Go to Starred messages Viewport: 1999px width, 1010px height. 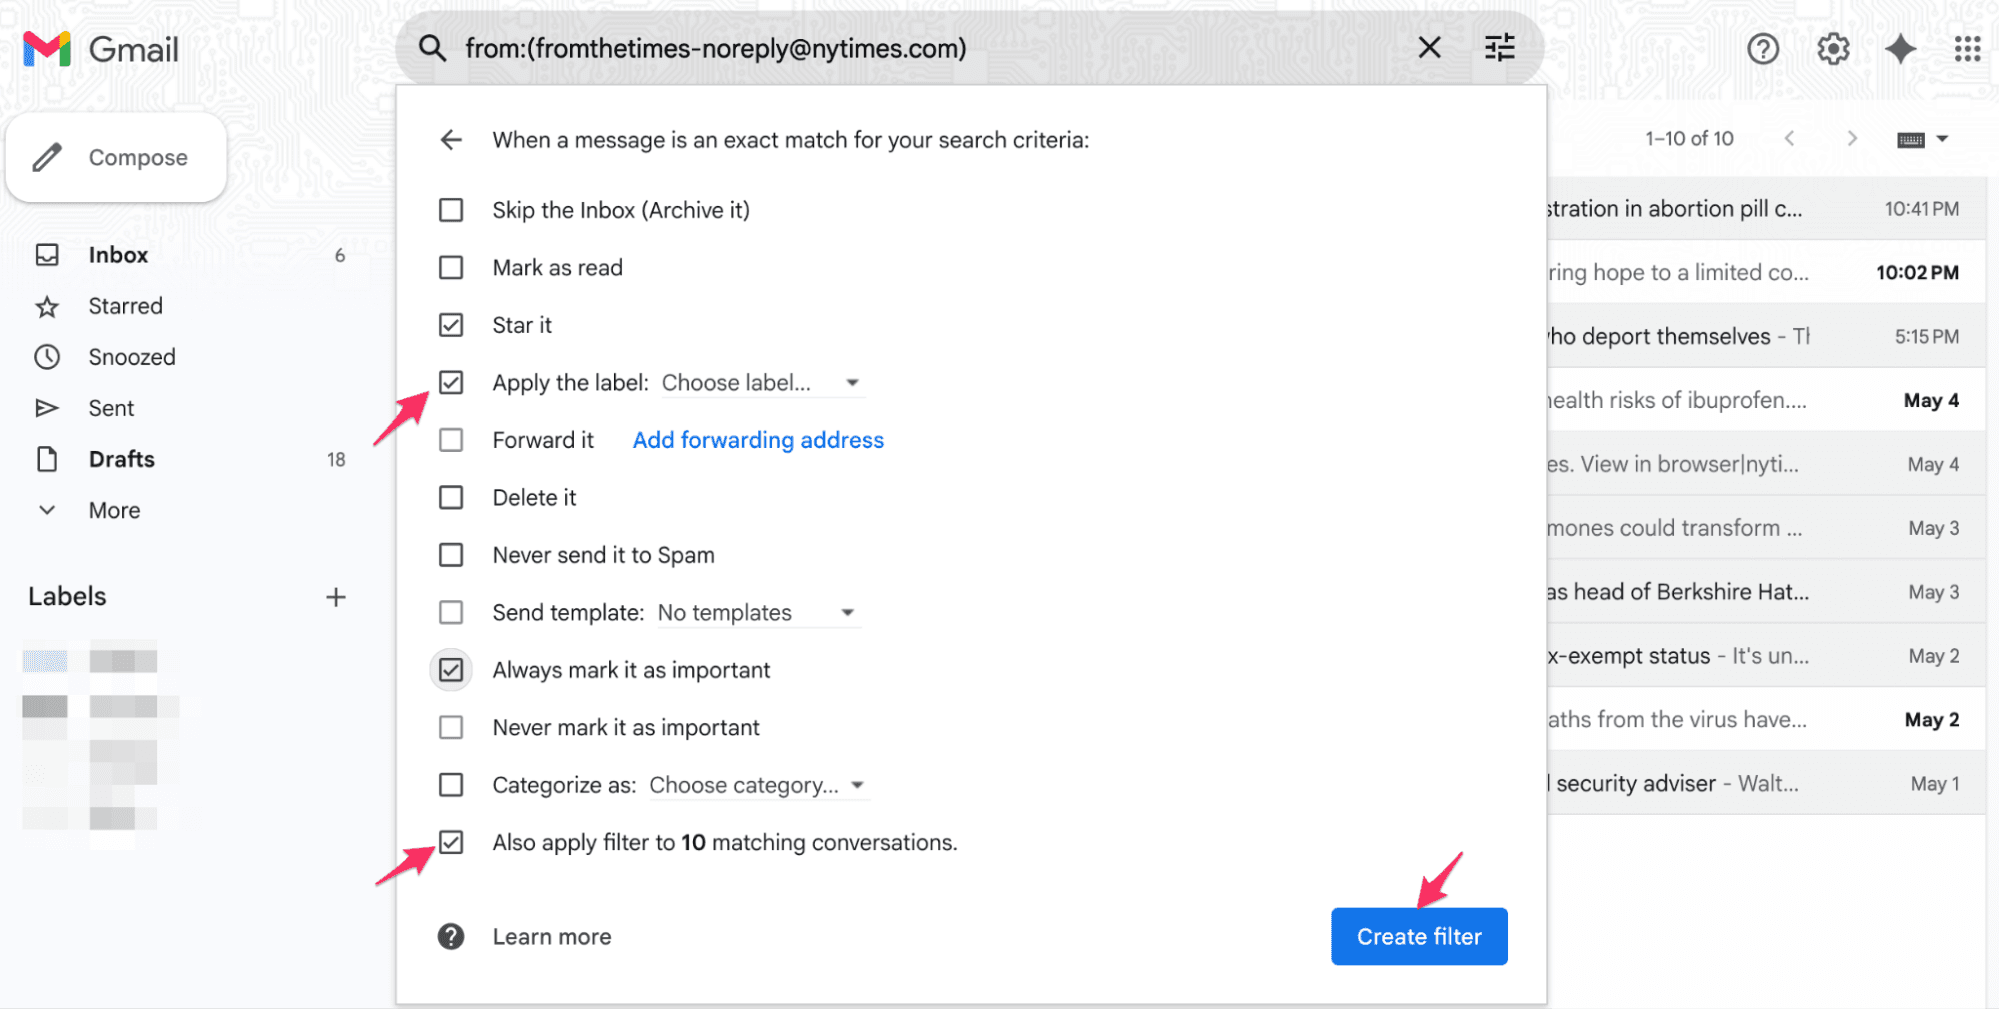coord(124,306)
